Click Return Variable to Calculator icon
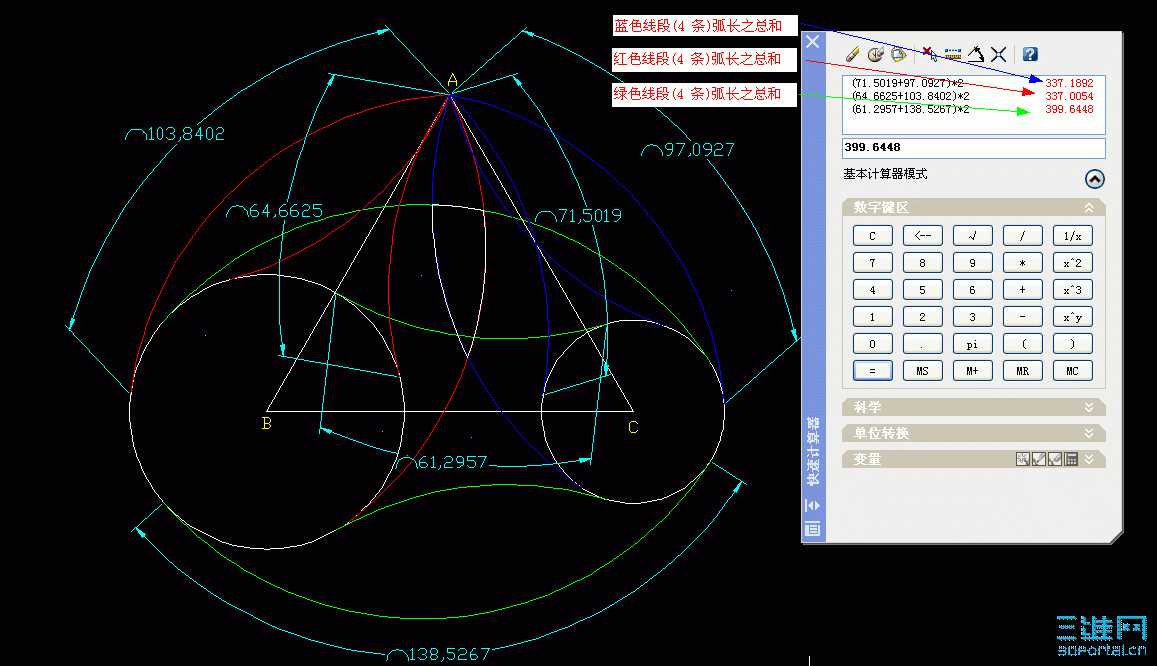This screenshot has width=1157, height=666. point(1071,459)
